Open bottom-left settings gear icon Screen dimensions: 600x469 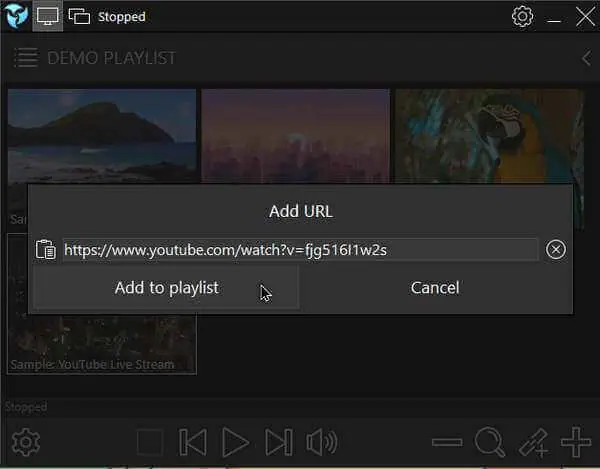click(x=26, y=442)
